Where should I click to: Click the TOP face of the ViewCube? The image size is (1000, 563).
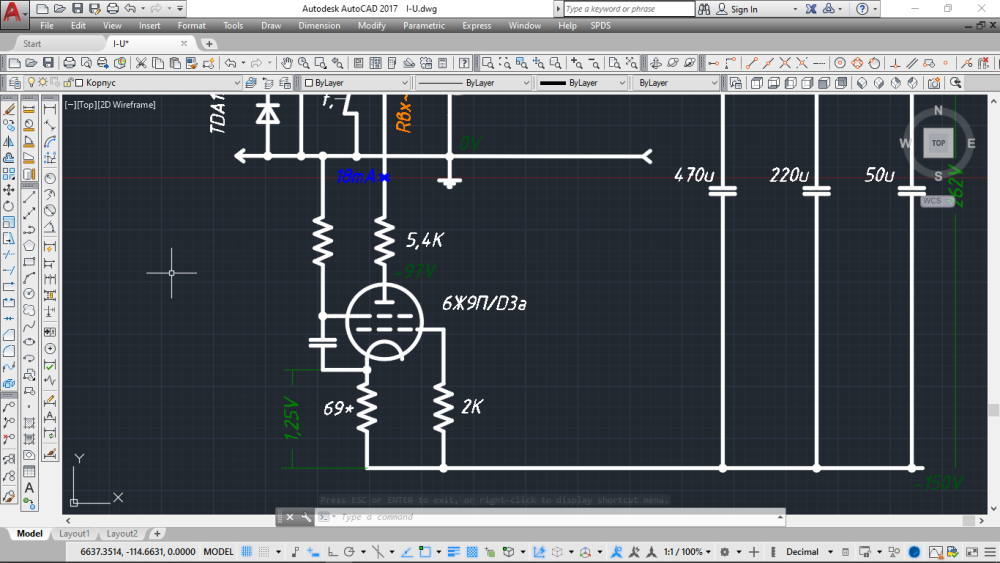click(938, 143)
